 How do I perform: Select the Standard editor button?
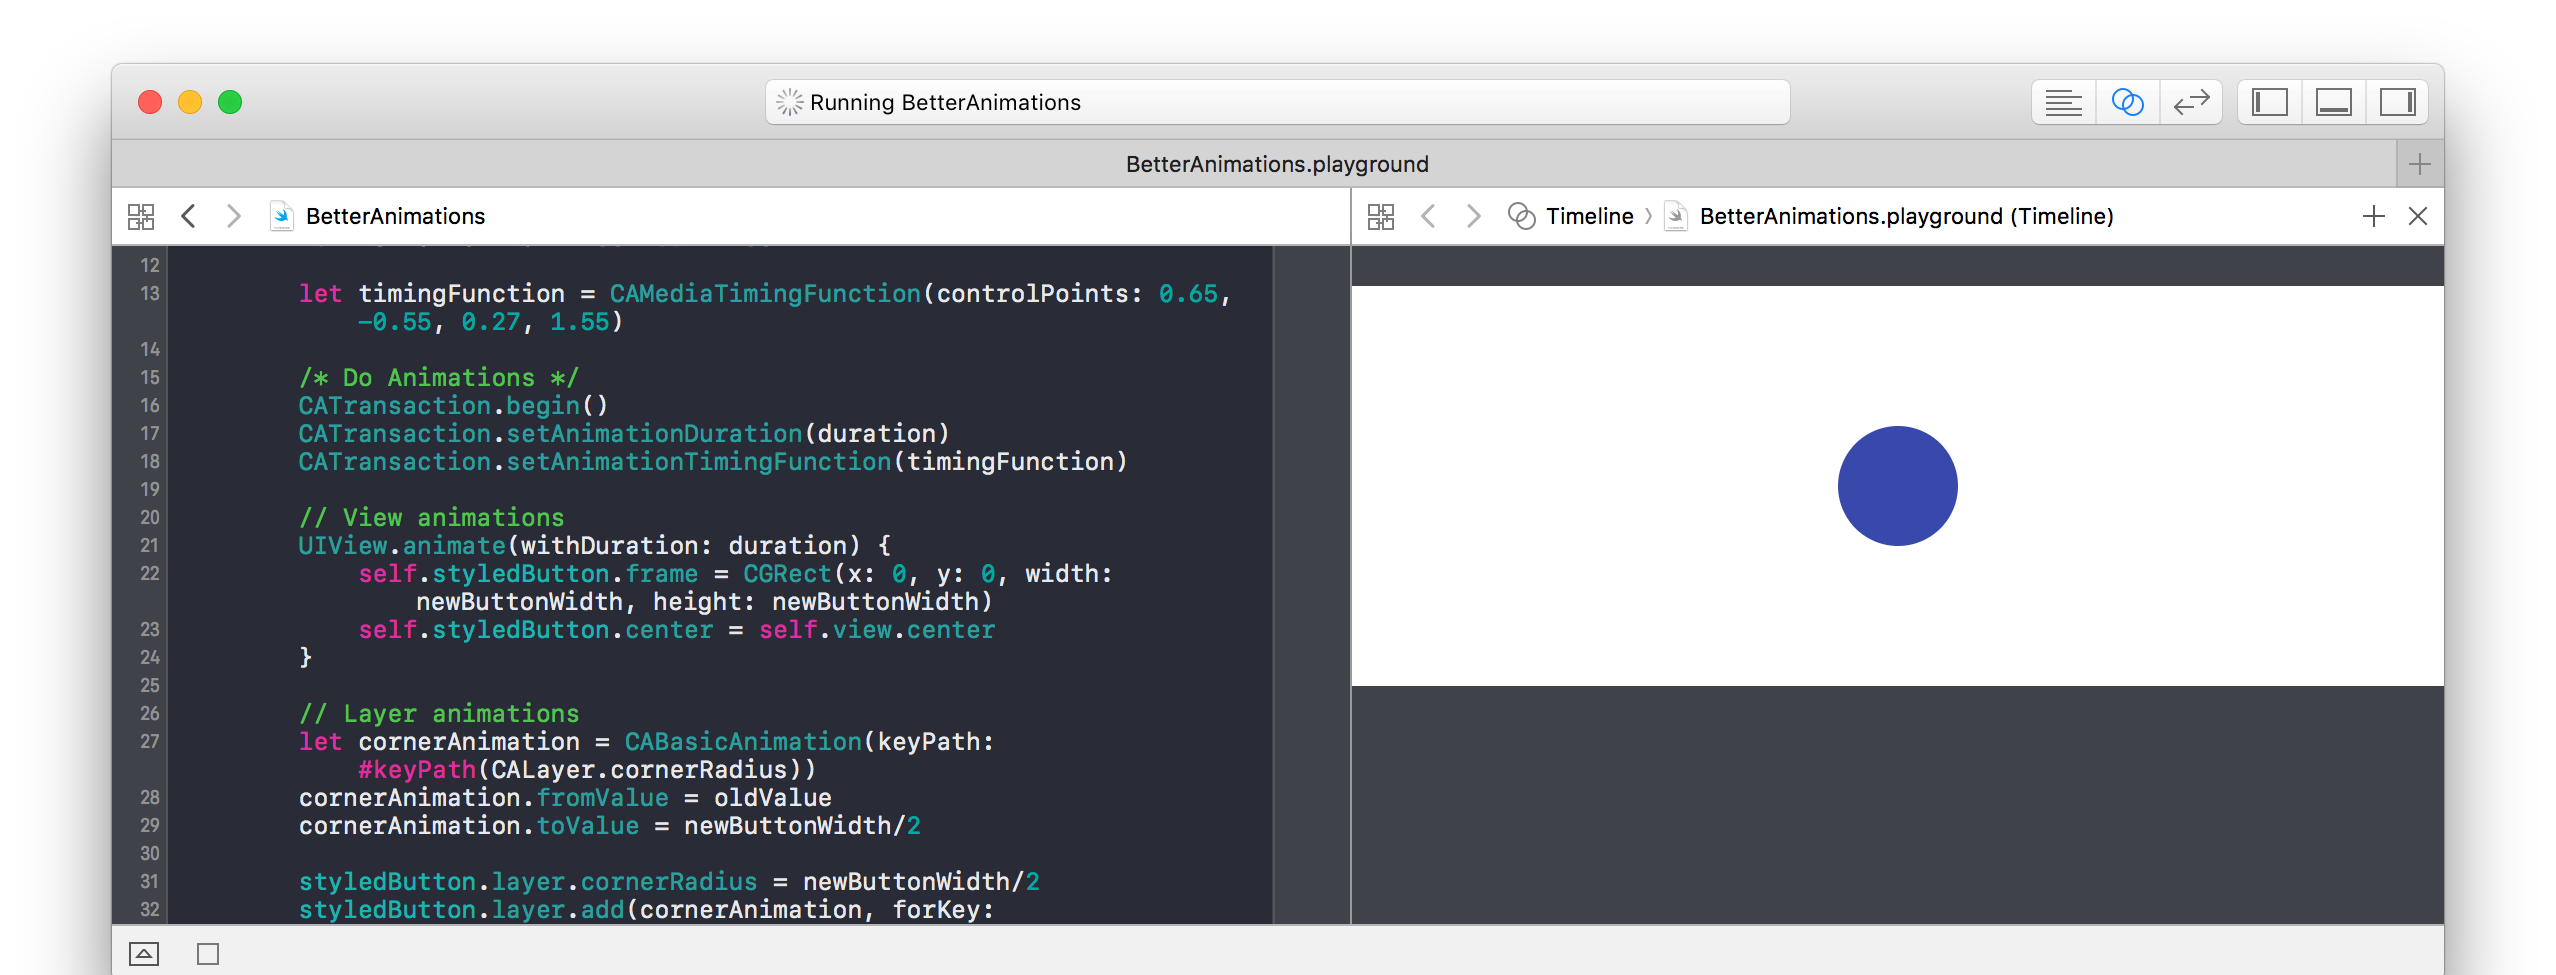click(2063, 102)
